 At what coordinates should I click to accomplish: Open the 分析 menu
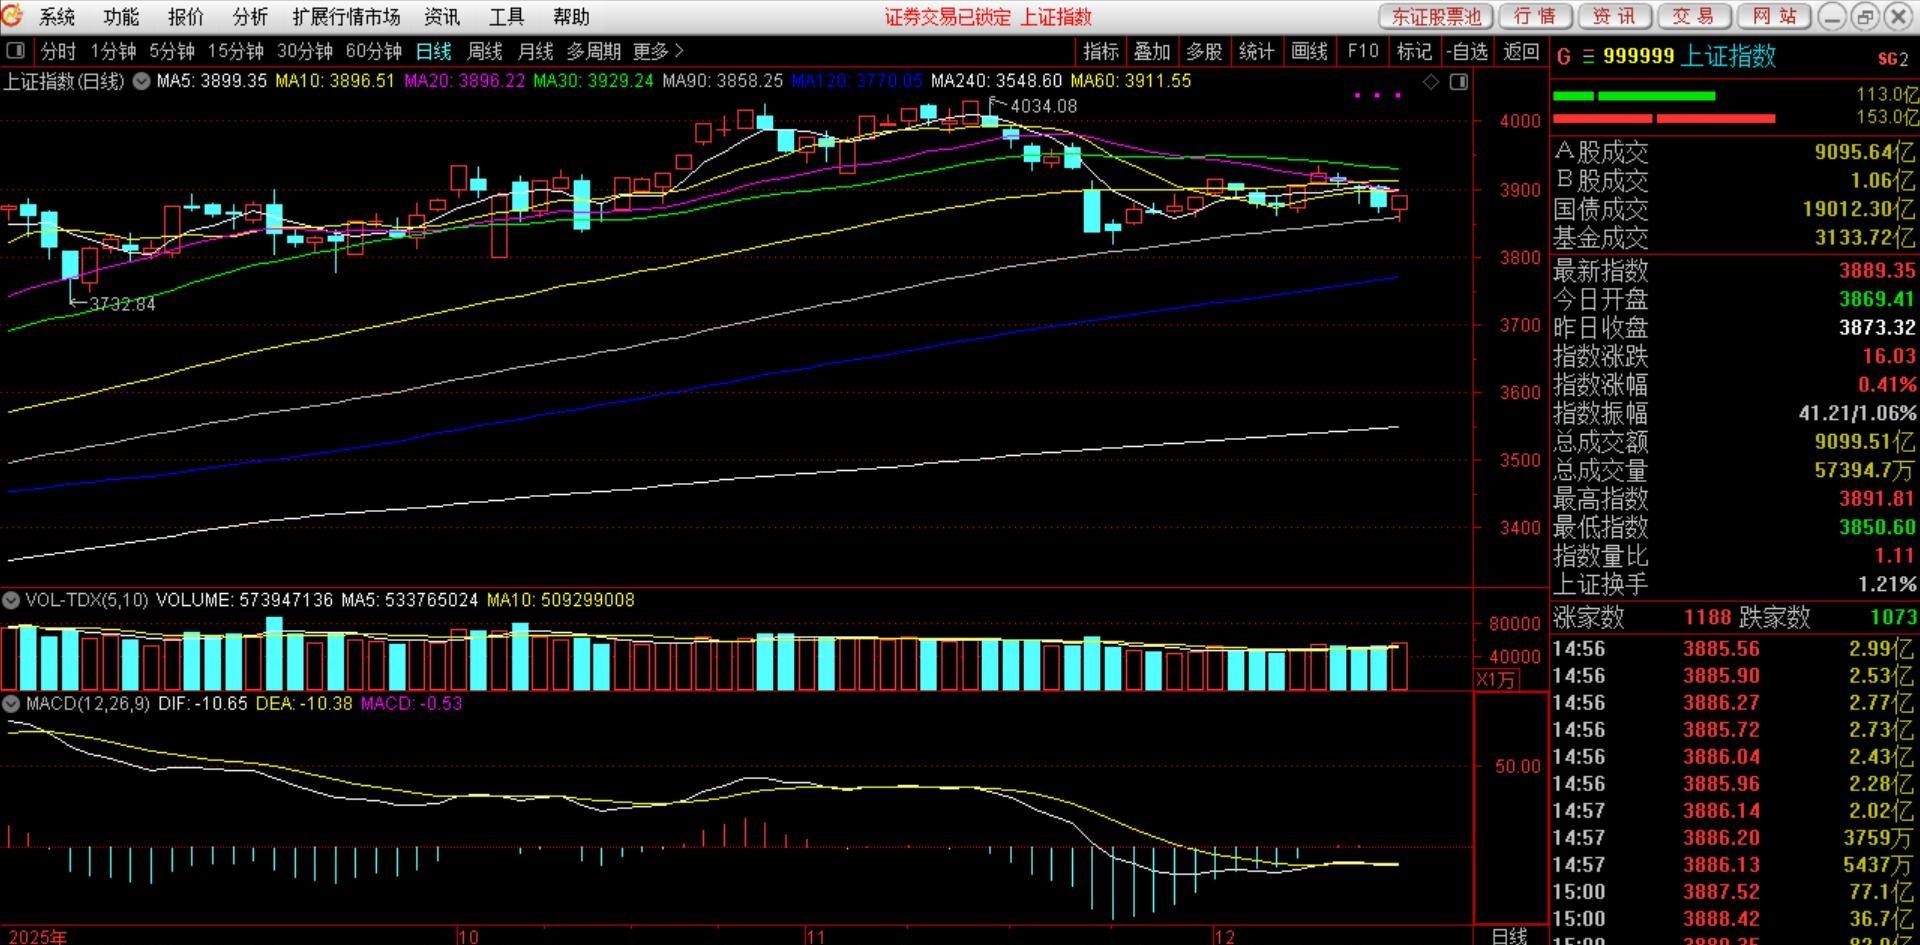tap(249, 17)
